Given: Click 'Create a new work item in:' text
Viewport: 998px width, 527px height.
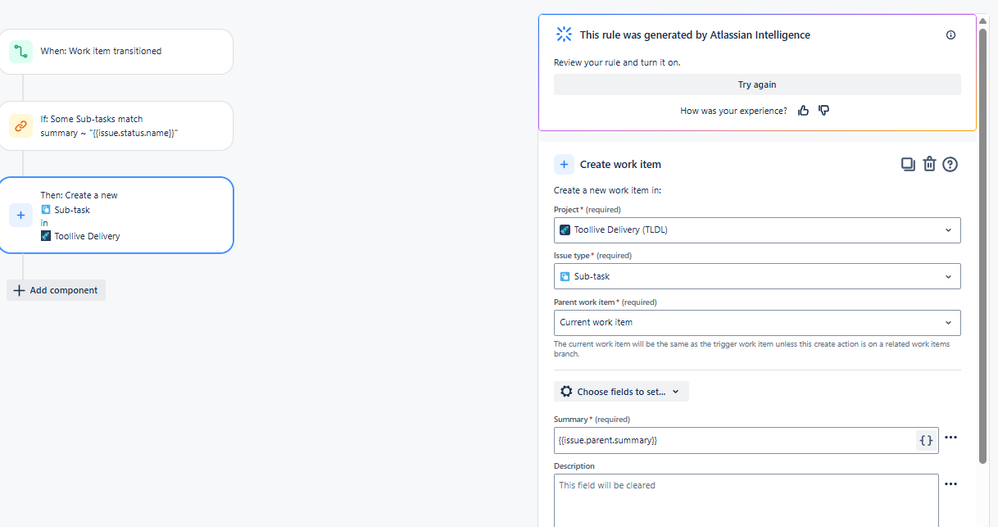Looking at the screenshot, I should [x=607, y=190].
